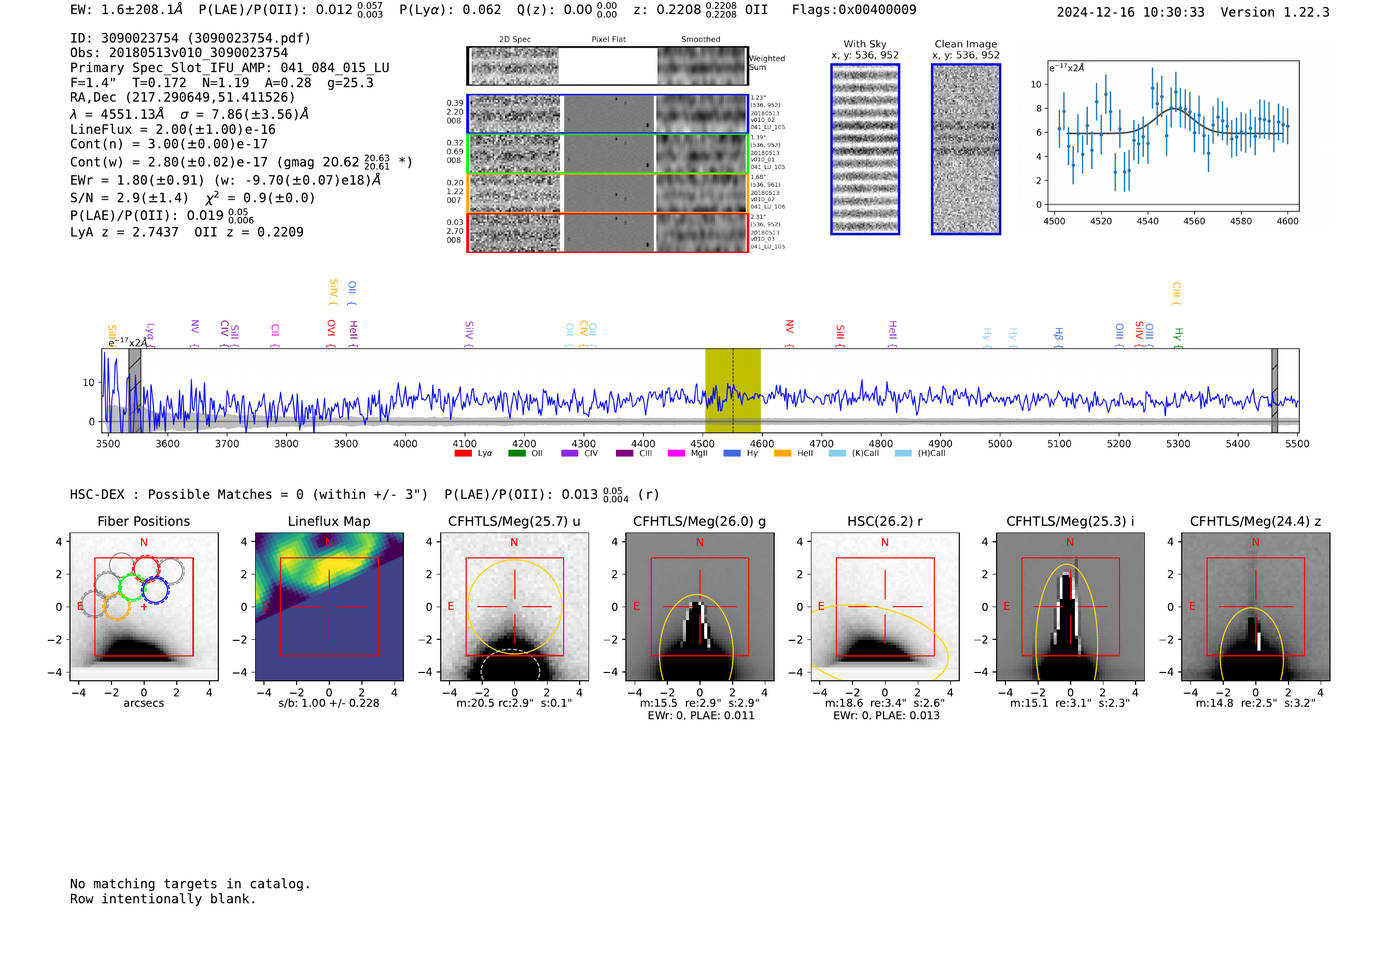Click the S/N = 2.9(±1.4) text
This screenshot has width=1400, height=953.
[x=130, y=198]
